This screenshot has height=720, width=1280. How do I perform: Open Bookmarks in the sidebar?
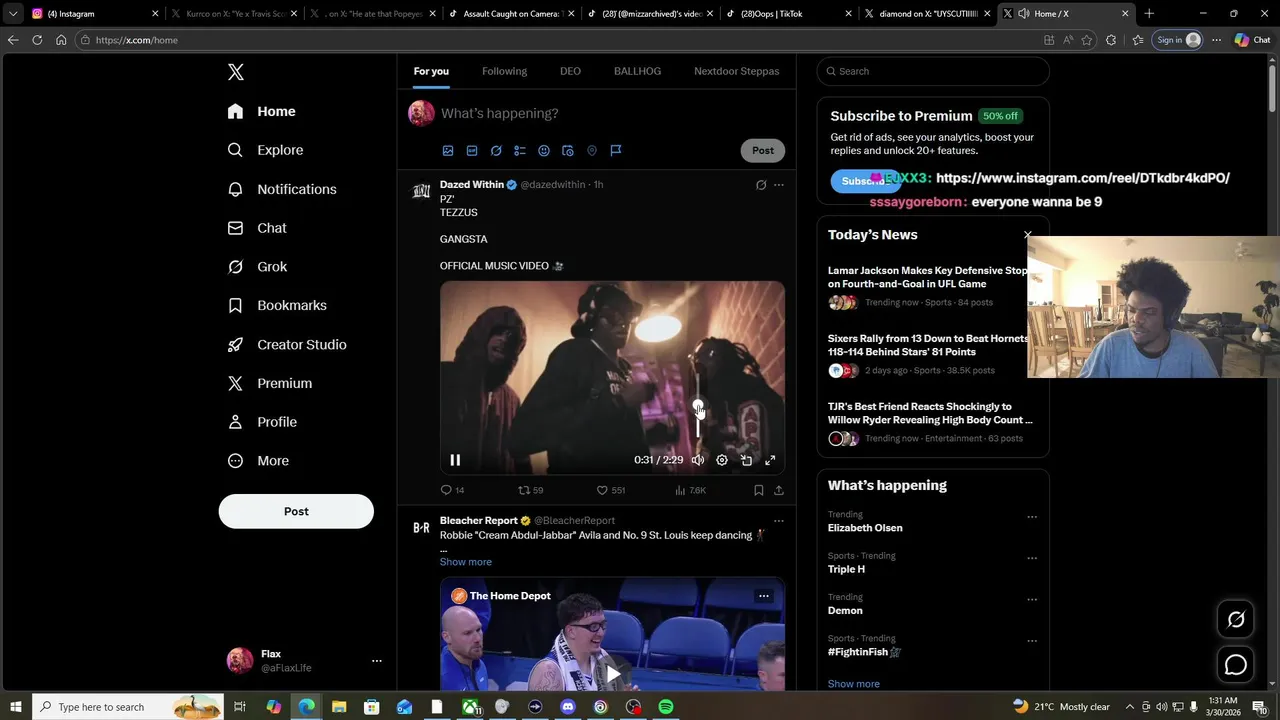[x=277, y=305]
